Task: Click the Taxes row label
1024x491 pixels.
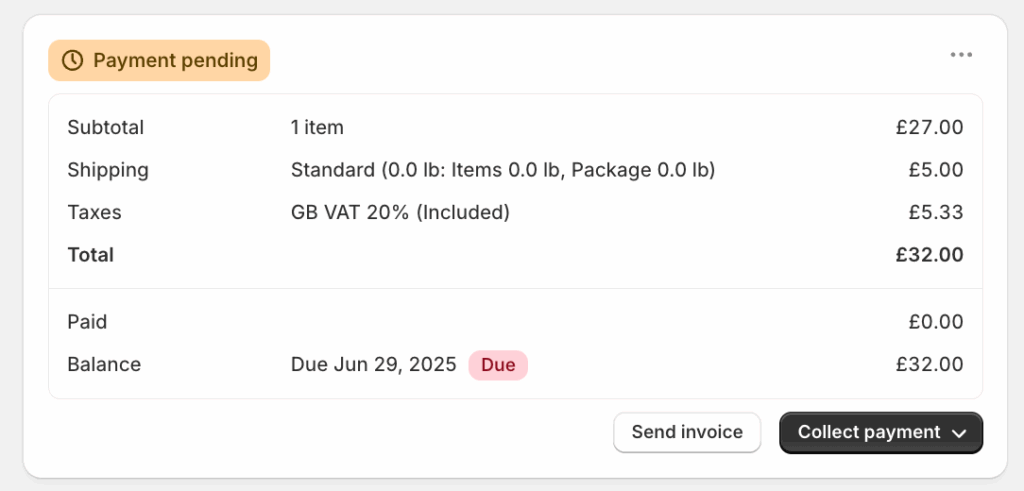Action: [x=94, y=212]
